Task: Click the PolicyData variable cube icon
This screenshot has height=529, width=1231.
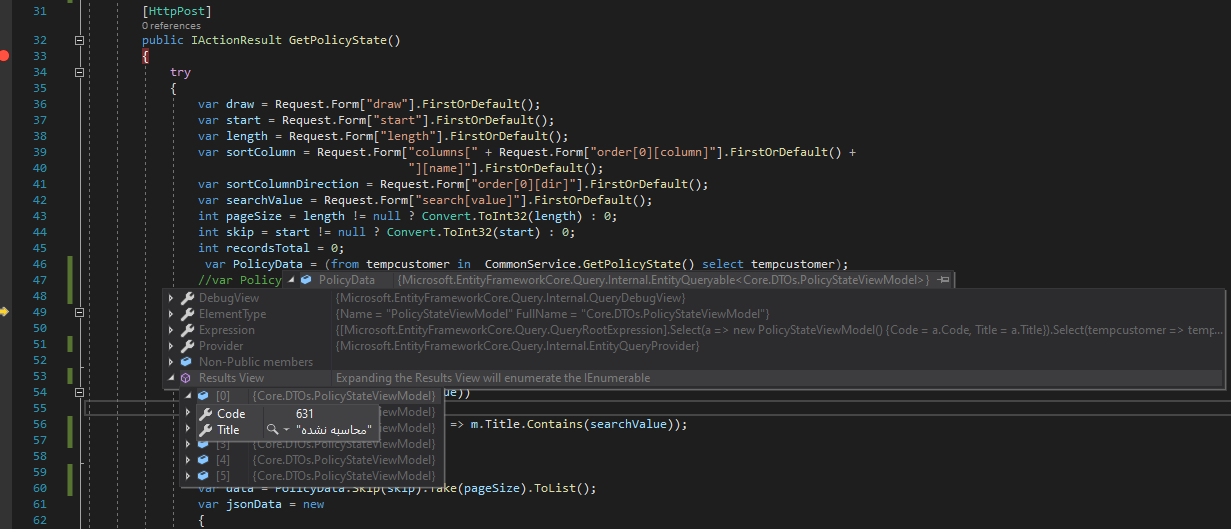Action: [307, 280]
